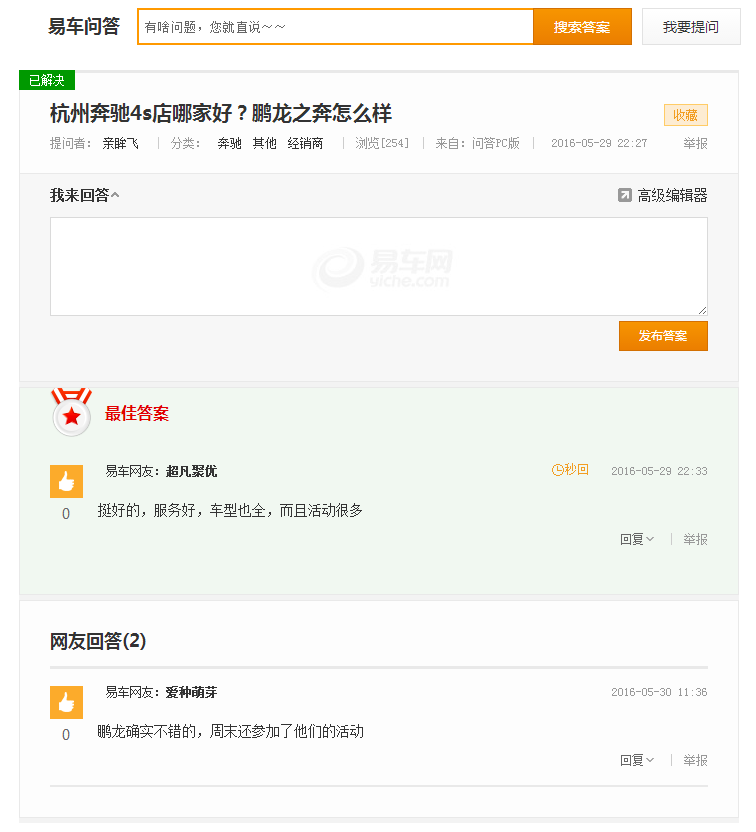The height and width of the screenshot is (832, 756).
Task: Open user profile 超凡聚优
Action: [x=192, y=471]
